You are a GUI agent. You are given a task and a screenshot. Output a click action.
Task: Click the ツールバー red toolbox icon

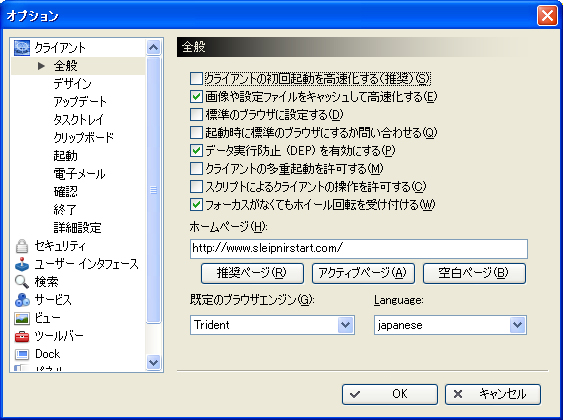click(x=22, y=336)
